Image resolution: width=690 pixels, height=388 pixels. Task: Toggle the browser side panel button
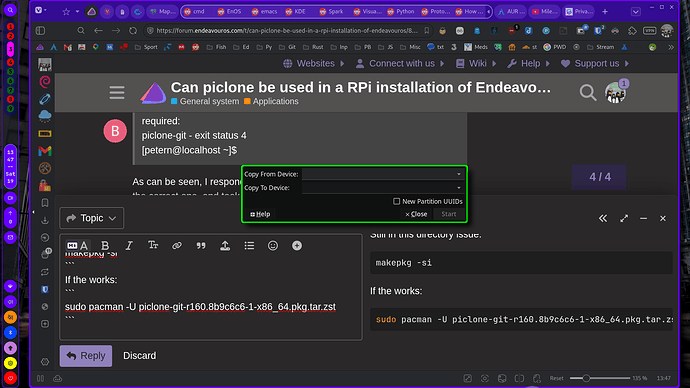40,30
